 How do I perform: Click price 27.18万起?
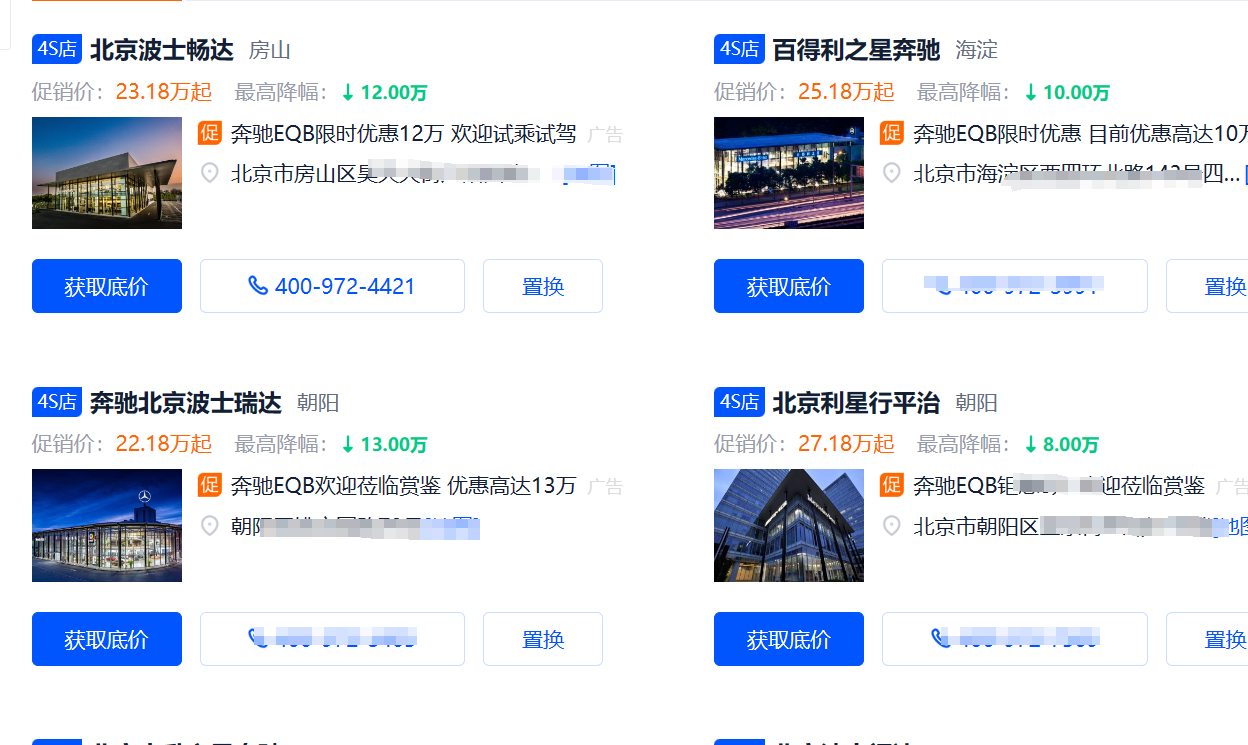(846, 444)
